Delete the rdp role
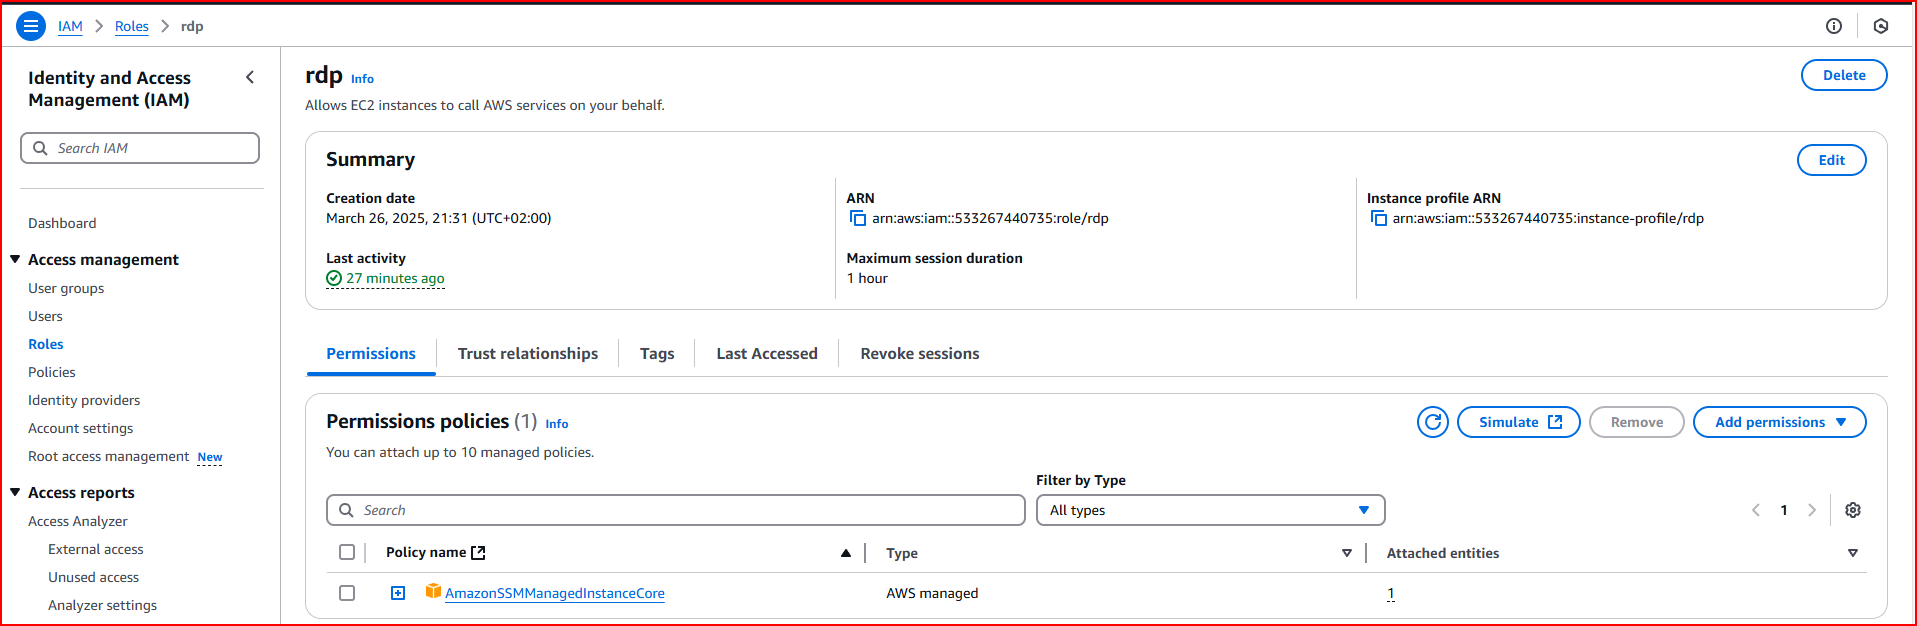 click(x=1844, y=75)
